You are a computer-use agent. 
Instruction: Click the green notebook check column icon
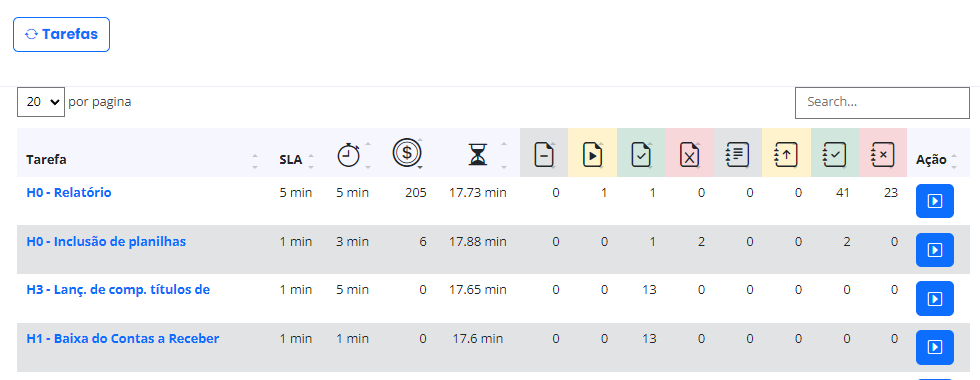pos(835,154)
